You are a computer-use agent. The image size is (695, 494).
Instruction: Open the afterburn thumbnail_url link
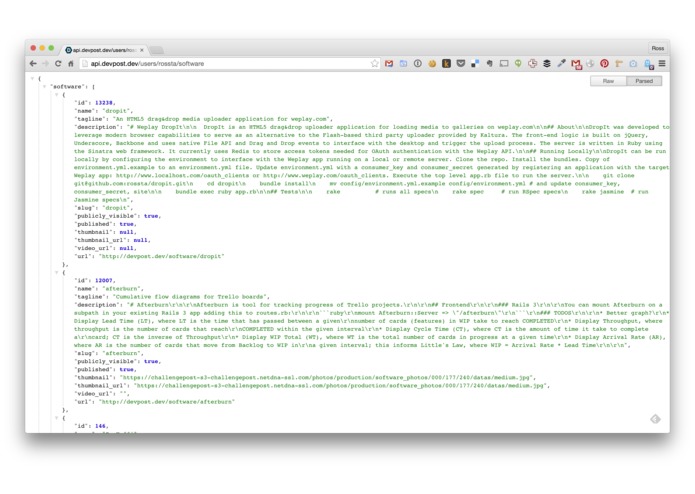coord(341,386)
